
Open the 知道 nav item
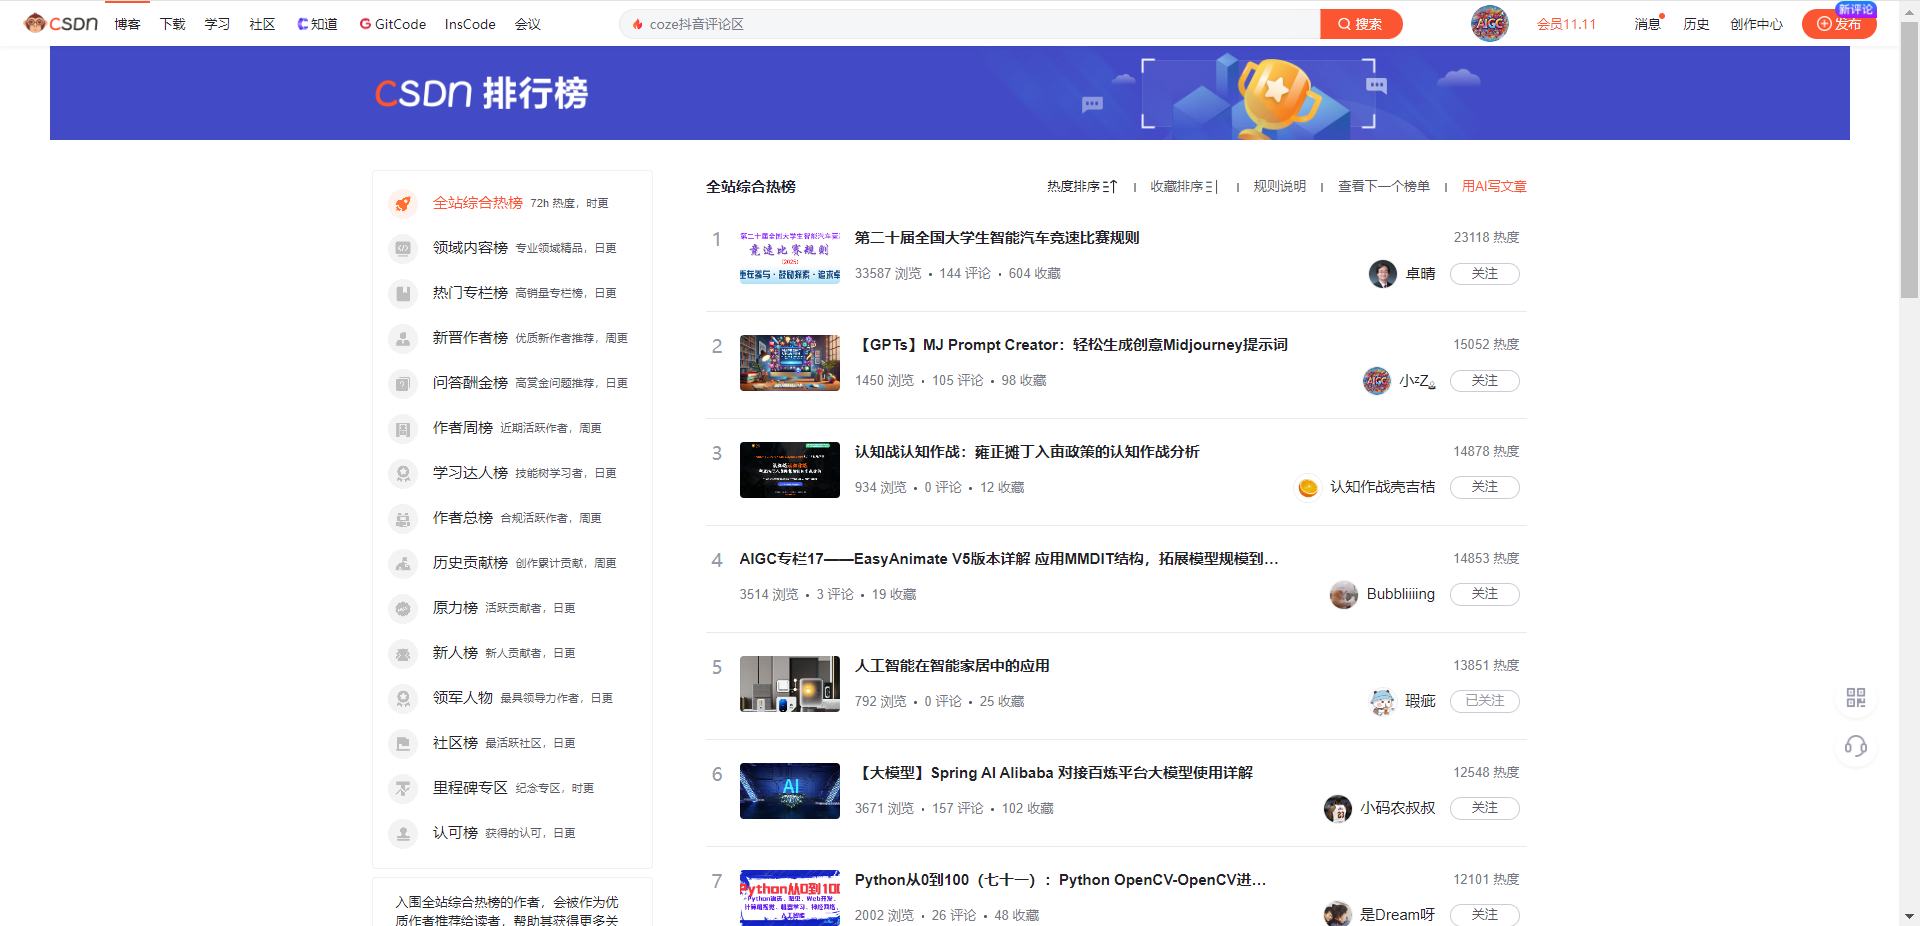[318, 24]
